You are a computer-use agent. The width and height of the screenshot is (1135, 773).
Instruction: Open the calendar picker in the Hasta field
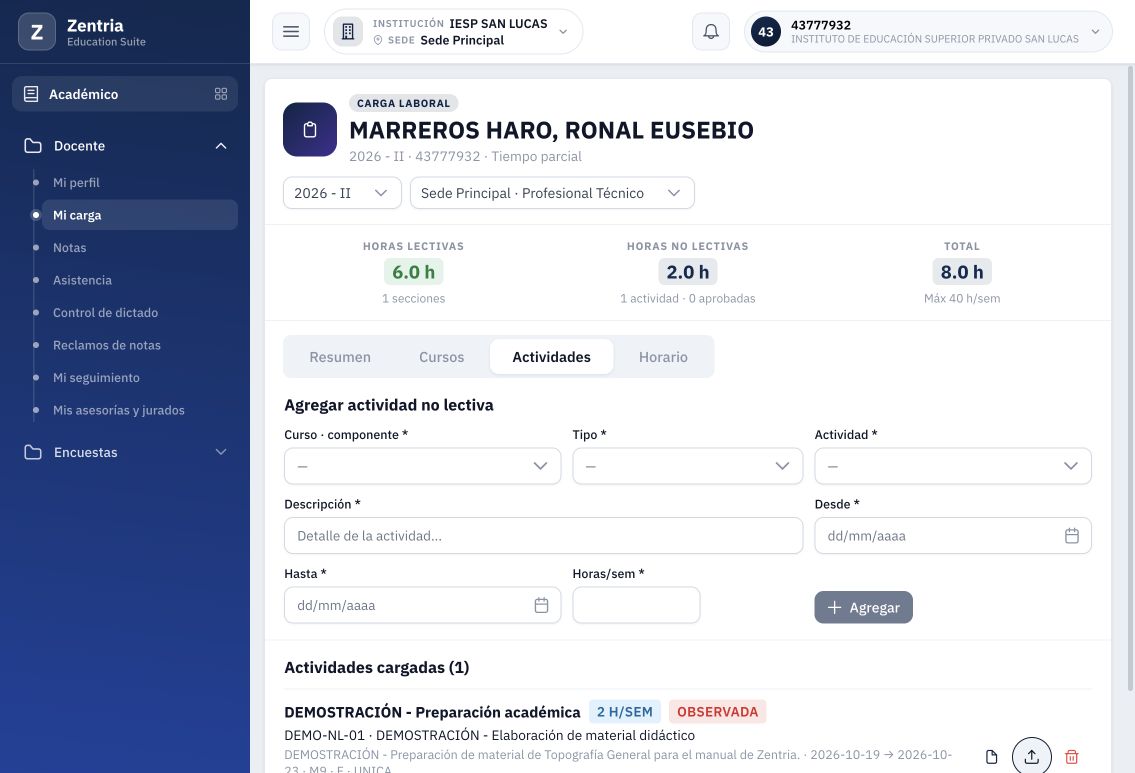click(x=541, y=605)
